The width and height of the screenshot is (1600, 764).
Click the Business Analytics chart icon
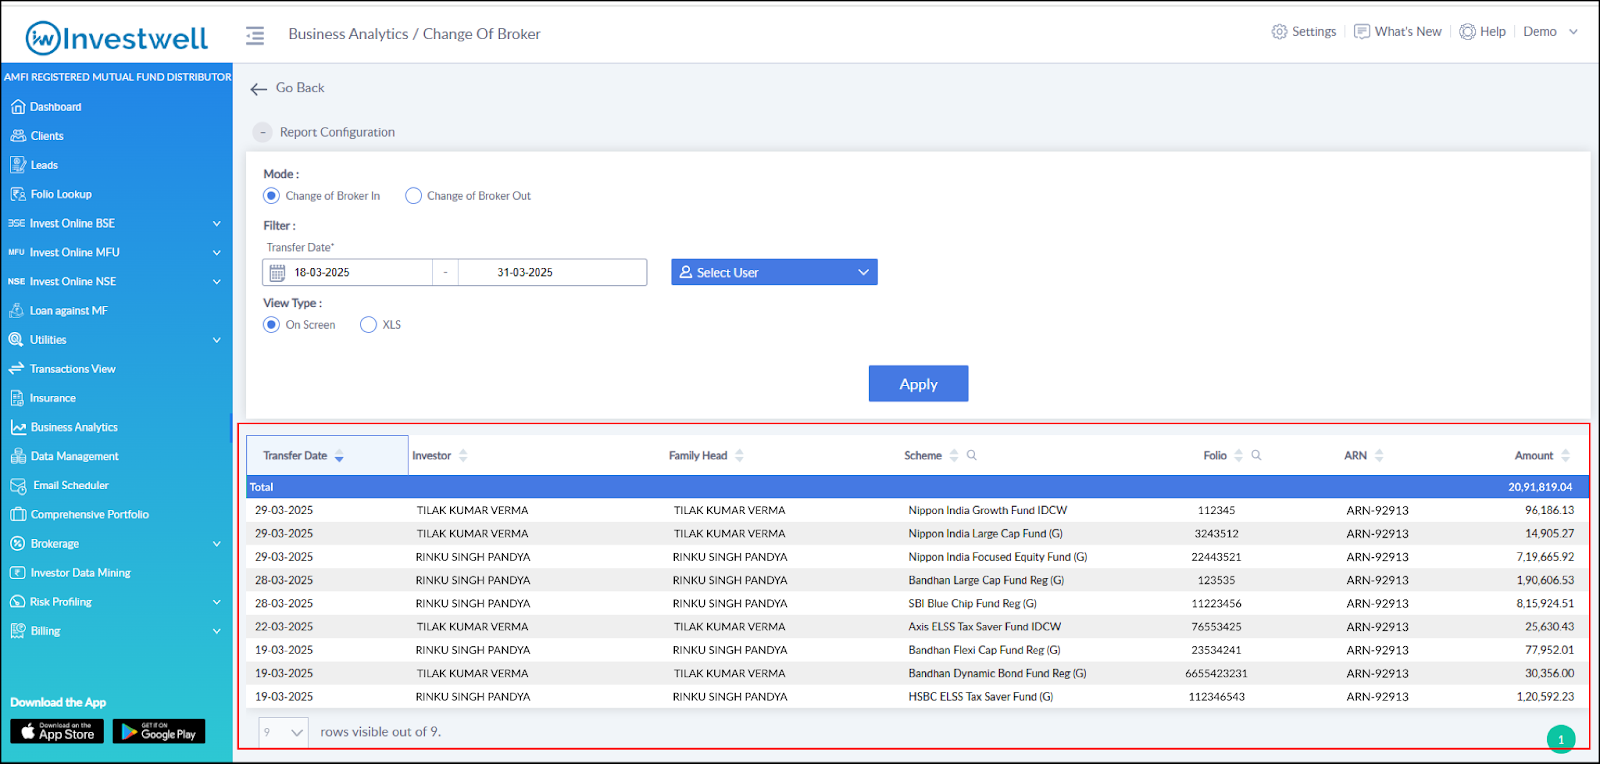pyautogui.click(x=18, y=427)
